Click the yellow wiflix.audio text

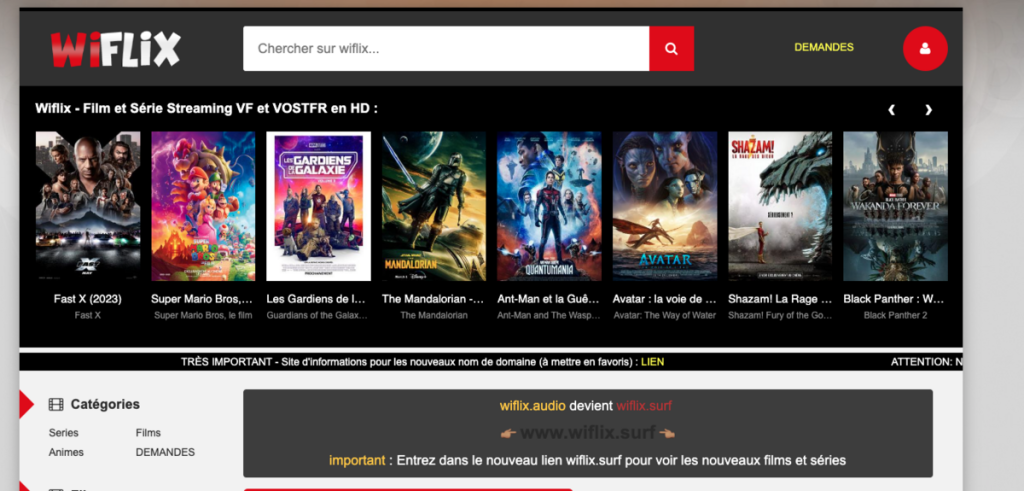532,406
